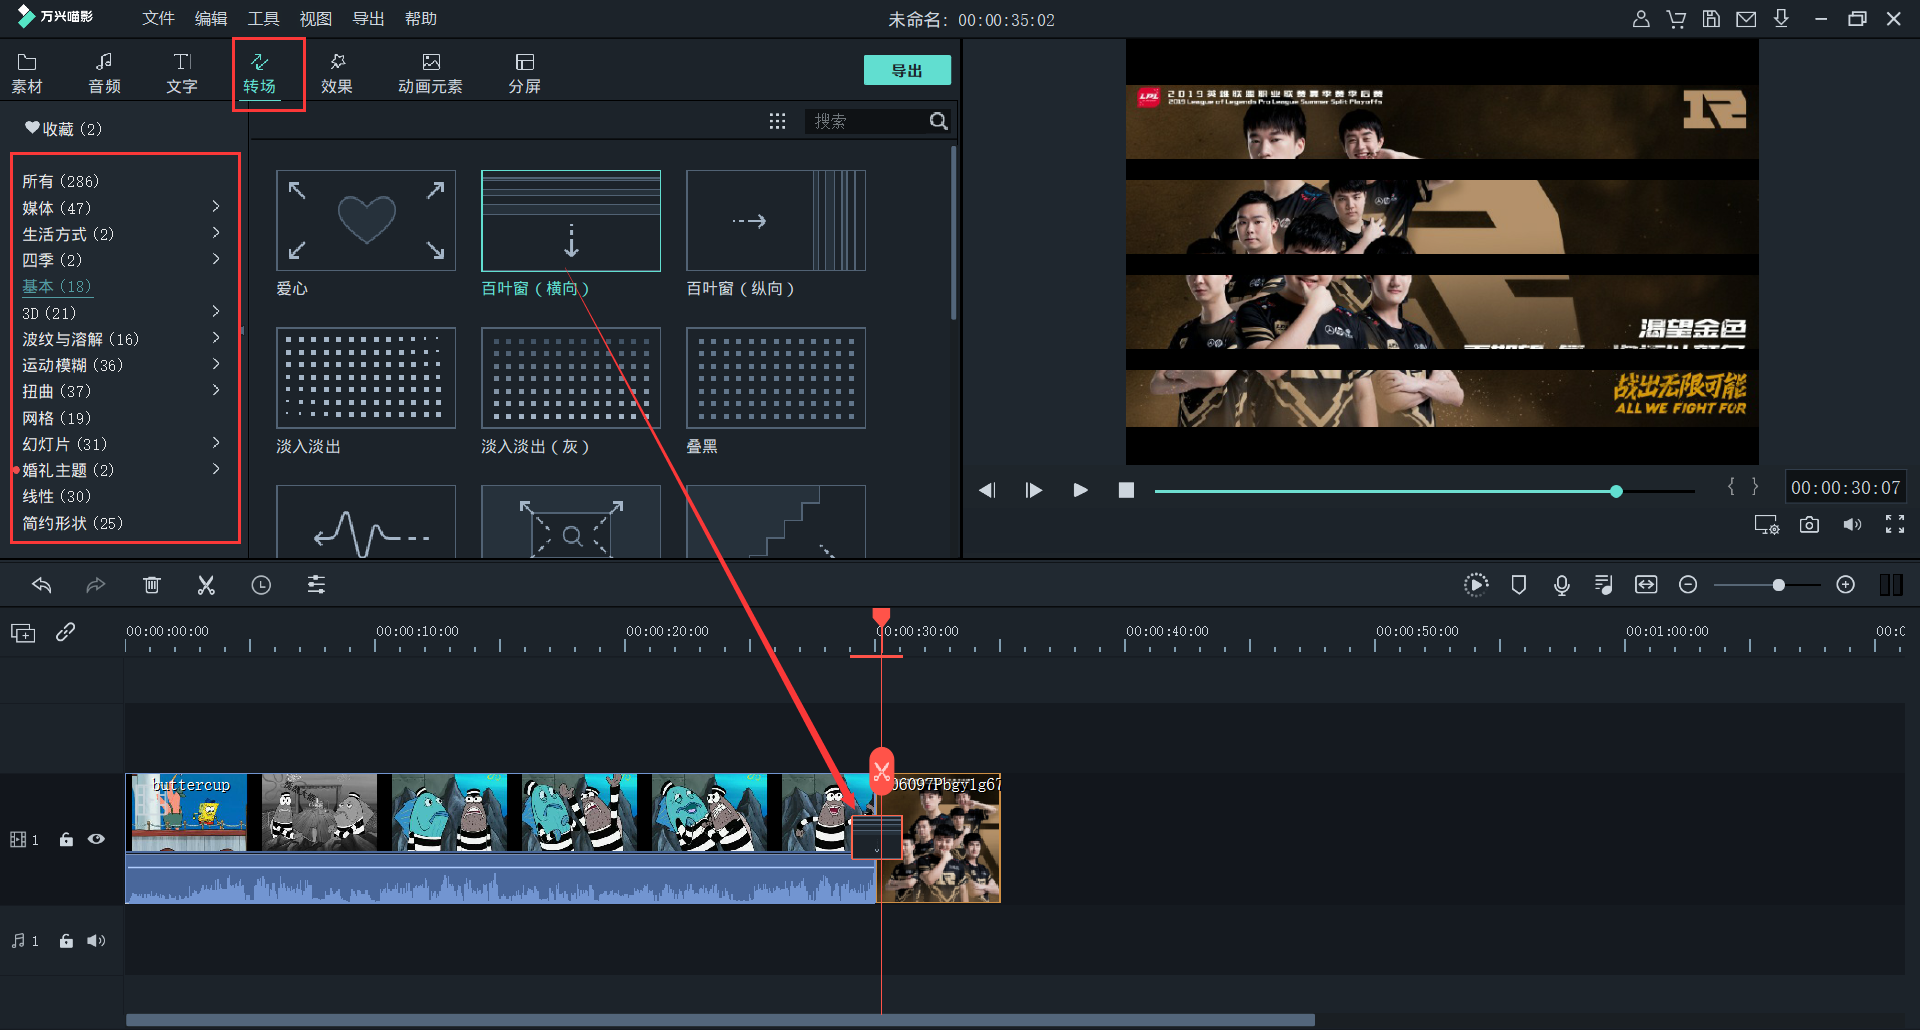
Task: Click the scissors split icon in timeline toolbar
Action: [206, 585]
